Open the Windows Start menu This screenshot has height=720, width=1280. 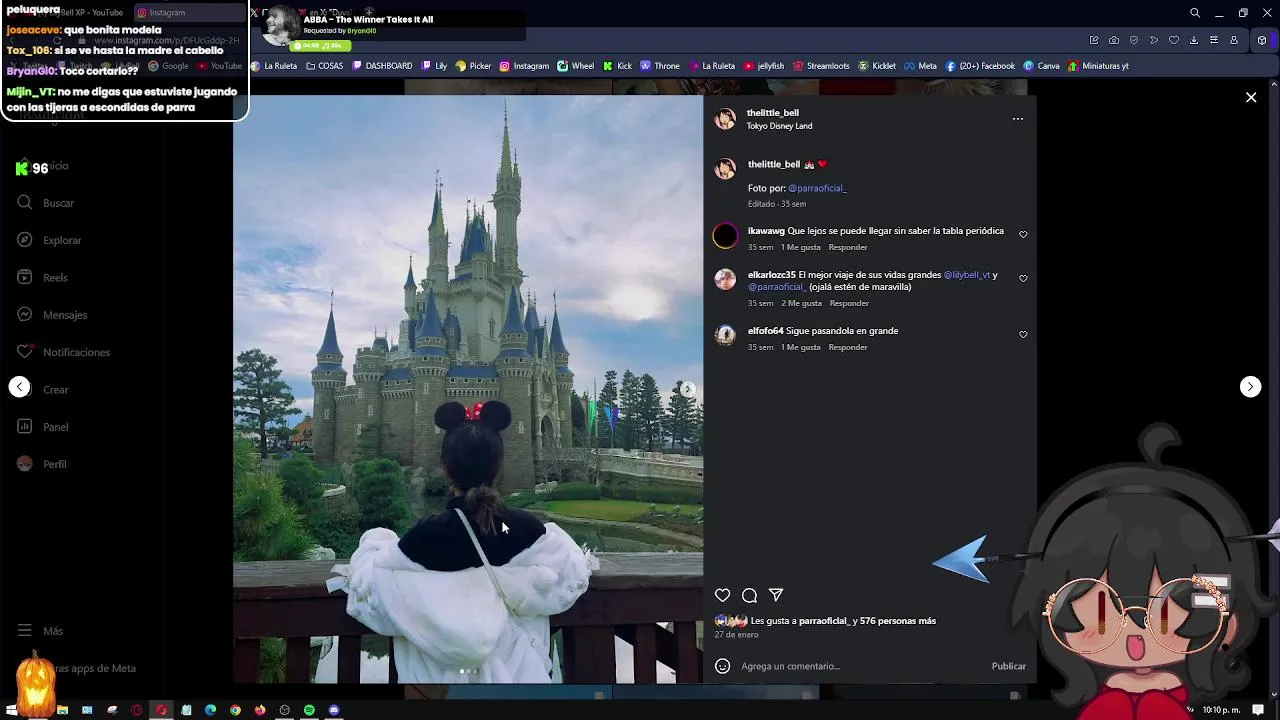tap(10, 710)
